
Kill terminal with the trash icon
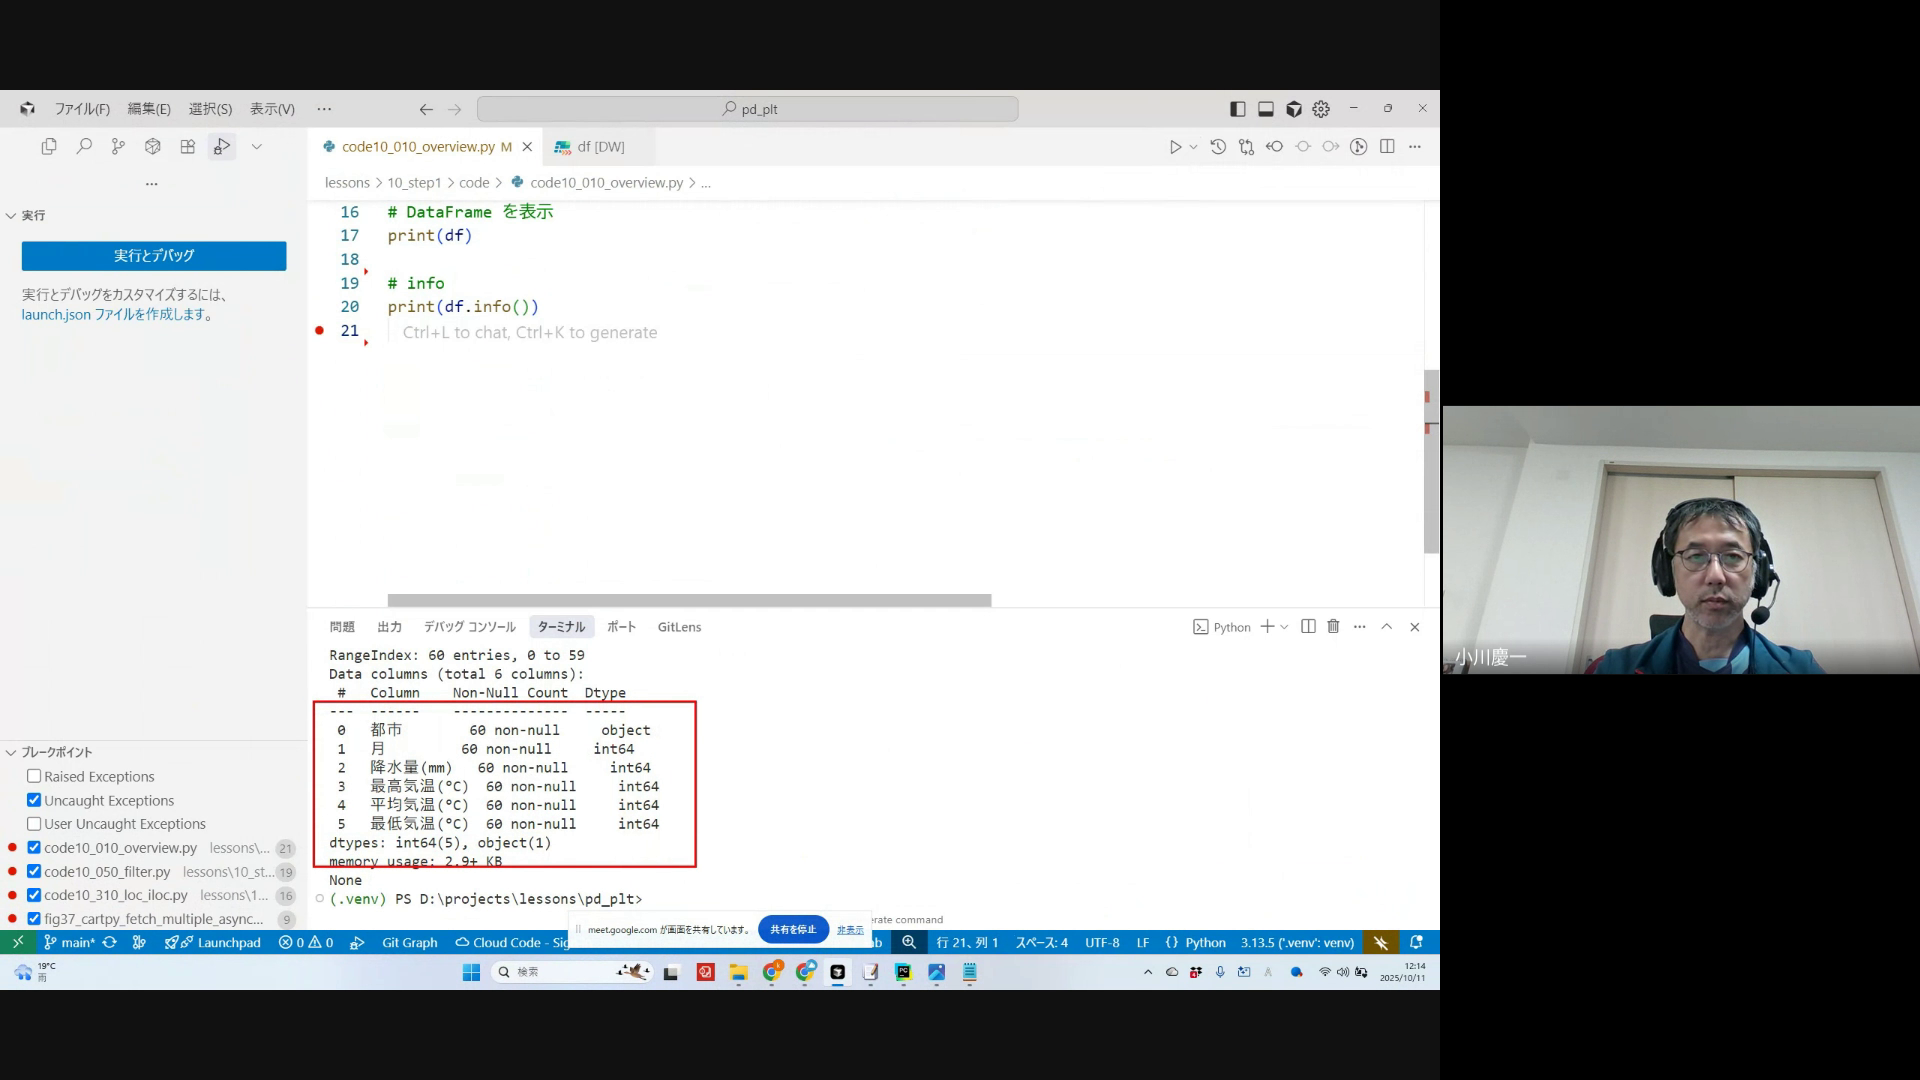click(1333, 627)
